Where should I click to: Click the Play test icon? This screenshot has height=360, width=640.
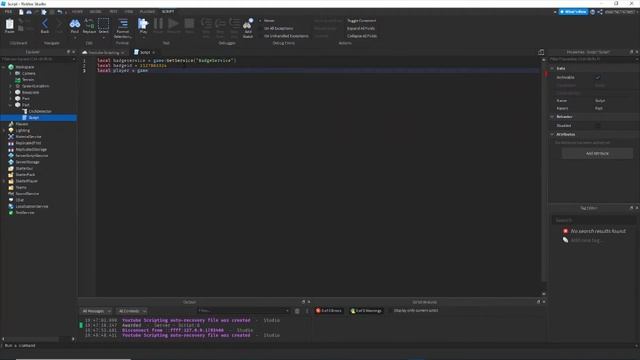143,23
